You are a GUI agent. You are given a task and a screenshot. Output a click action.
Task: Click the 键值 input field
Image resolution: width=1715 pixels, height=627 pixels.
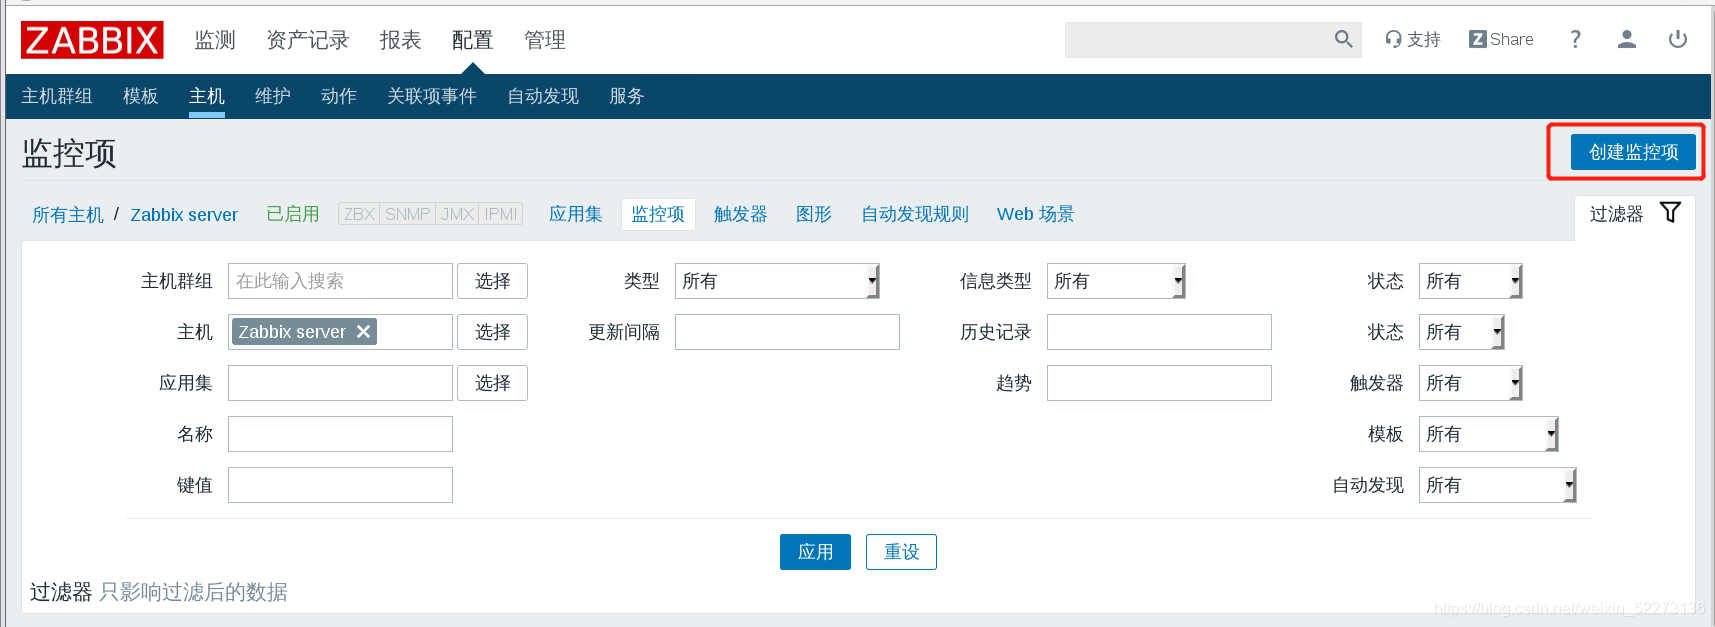tap(340, 485)
